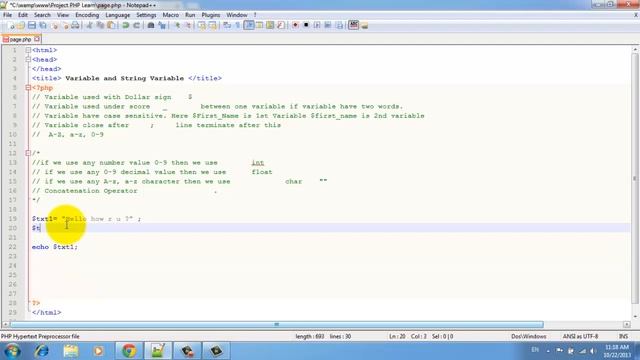Open the Windows Start menu
The width and height of the screenshot is (640, 360).
click(12, 351)
